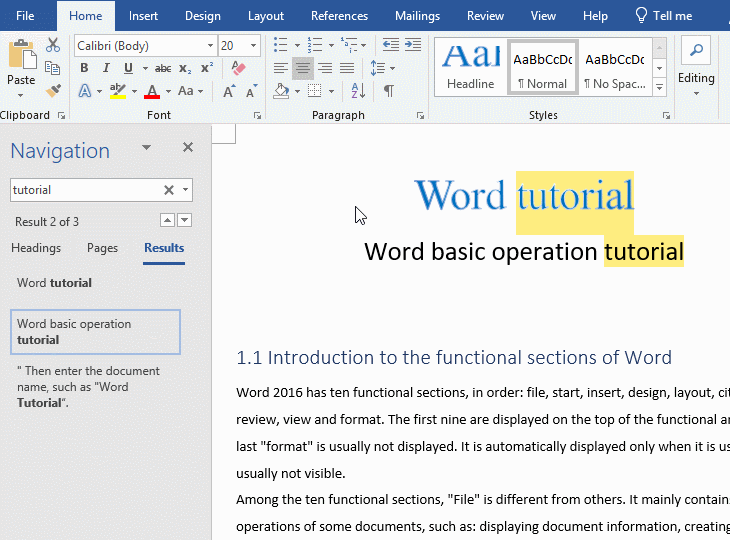Click the Tell me lightbulb
The width and height of the screenshot is (730, 540).
point(641,16)
